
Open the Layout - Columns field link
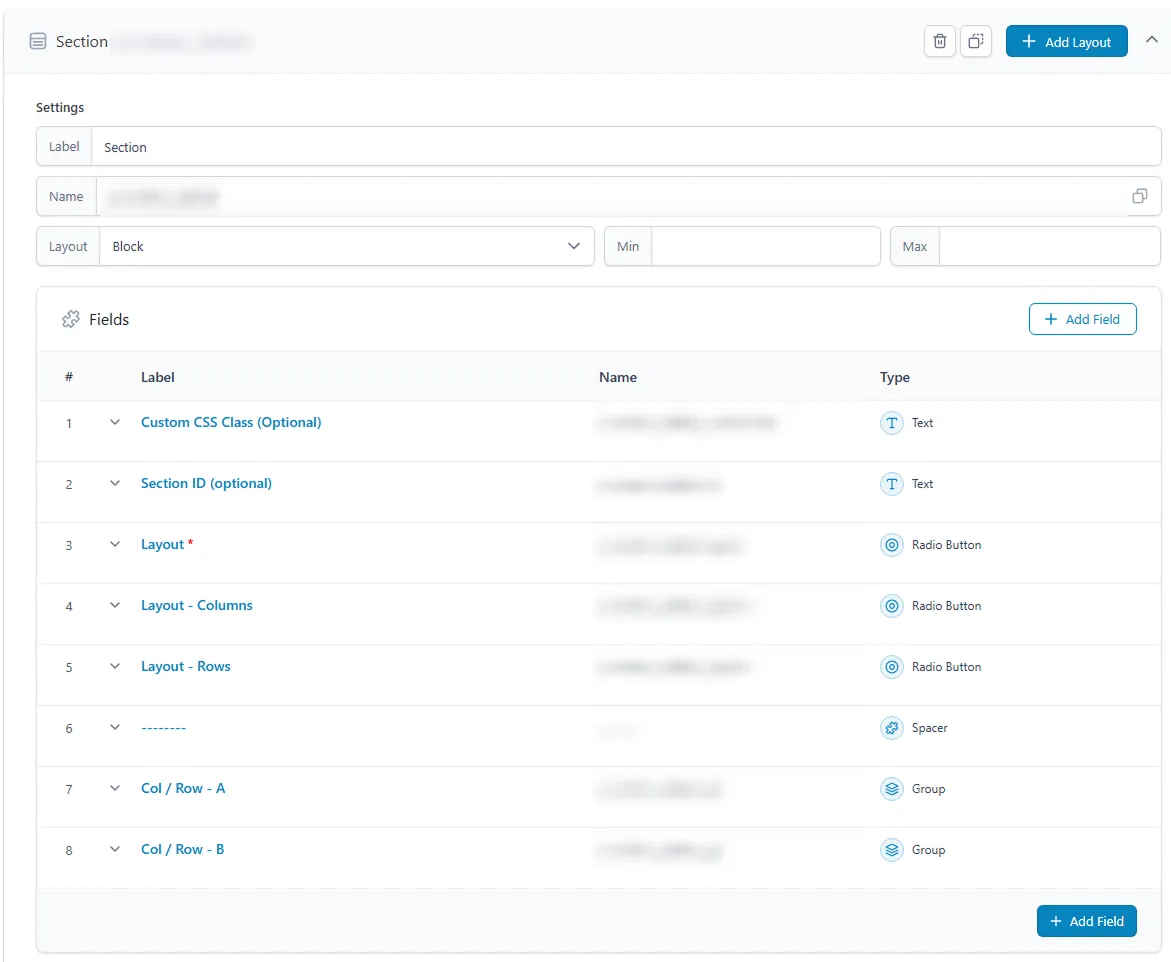(197, 605)
